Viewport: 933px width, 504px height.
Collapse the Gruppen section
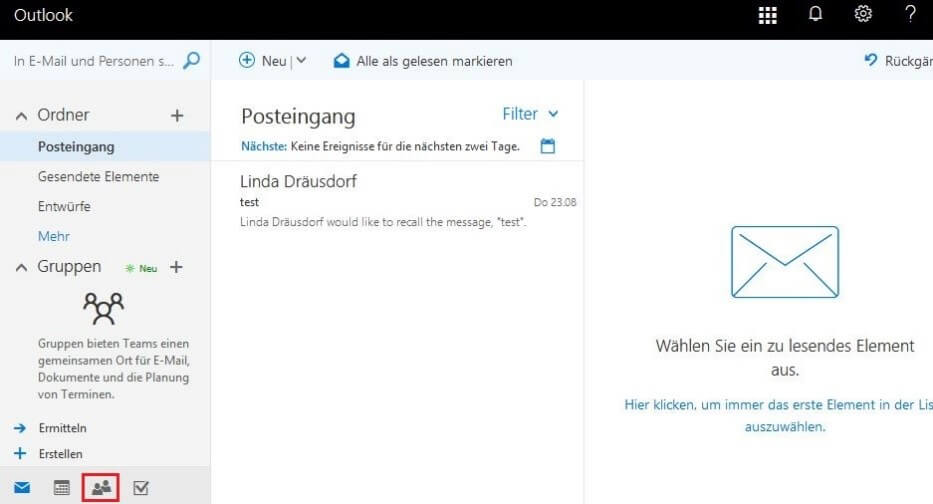21,268
